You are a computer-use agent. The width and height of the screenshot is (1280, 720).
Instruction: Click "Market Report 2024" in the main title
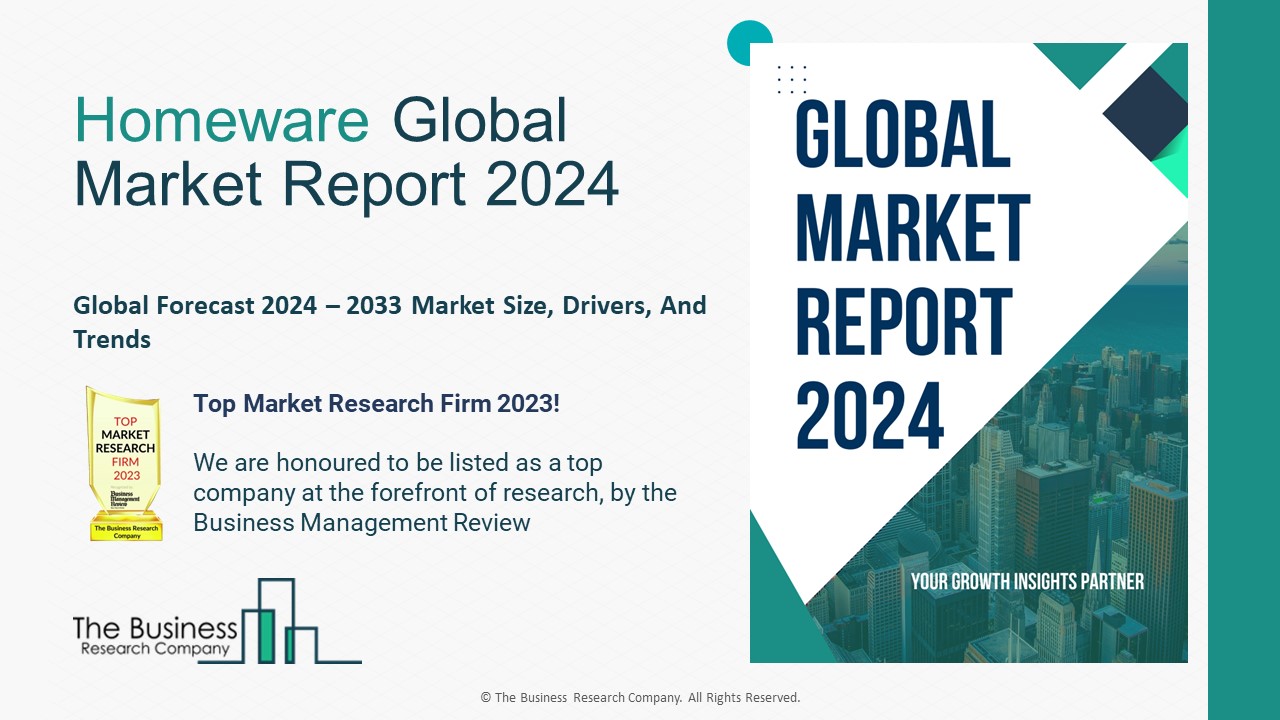pyautogui.click(x=344, y=186)
